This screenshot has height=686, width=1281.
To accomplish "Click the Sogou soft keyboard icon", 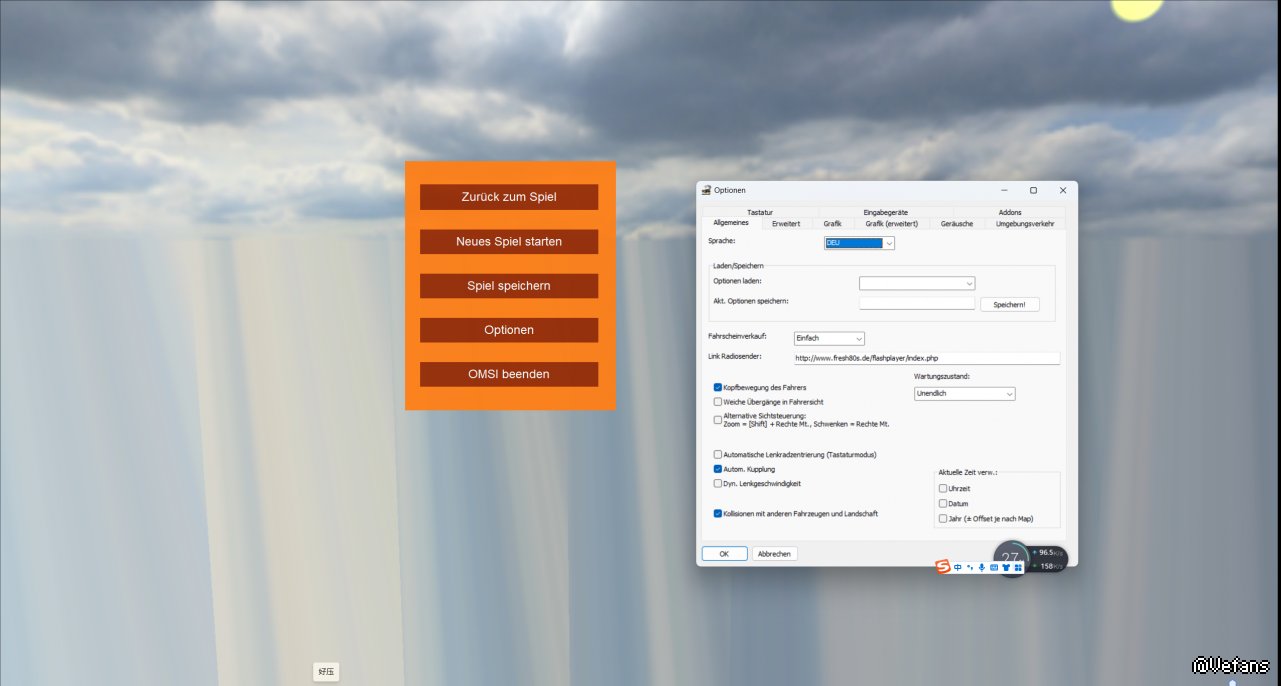I will [994, 568].
